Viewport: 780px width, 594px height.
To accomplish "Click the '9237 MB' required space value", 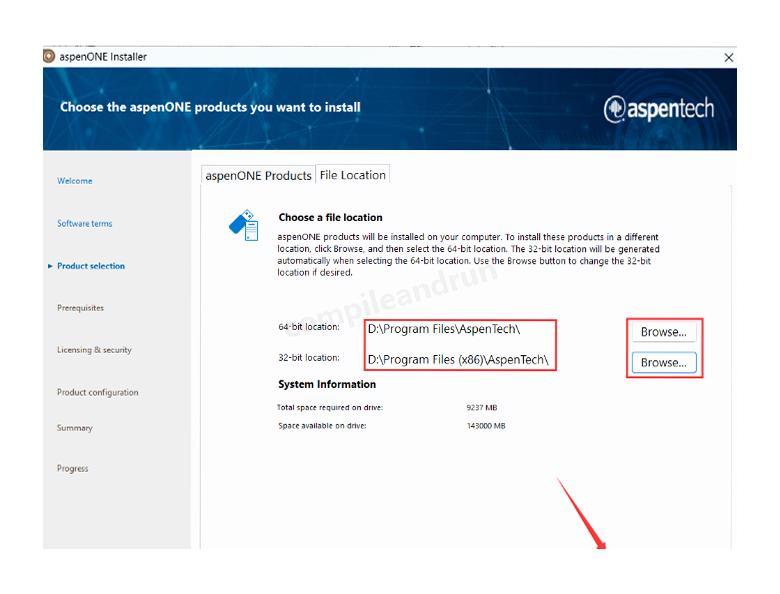I will (x=482, y=407).
